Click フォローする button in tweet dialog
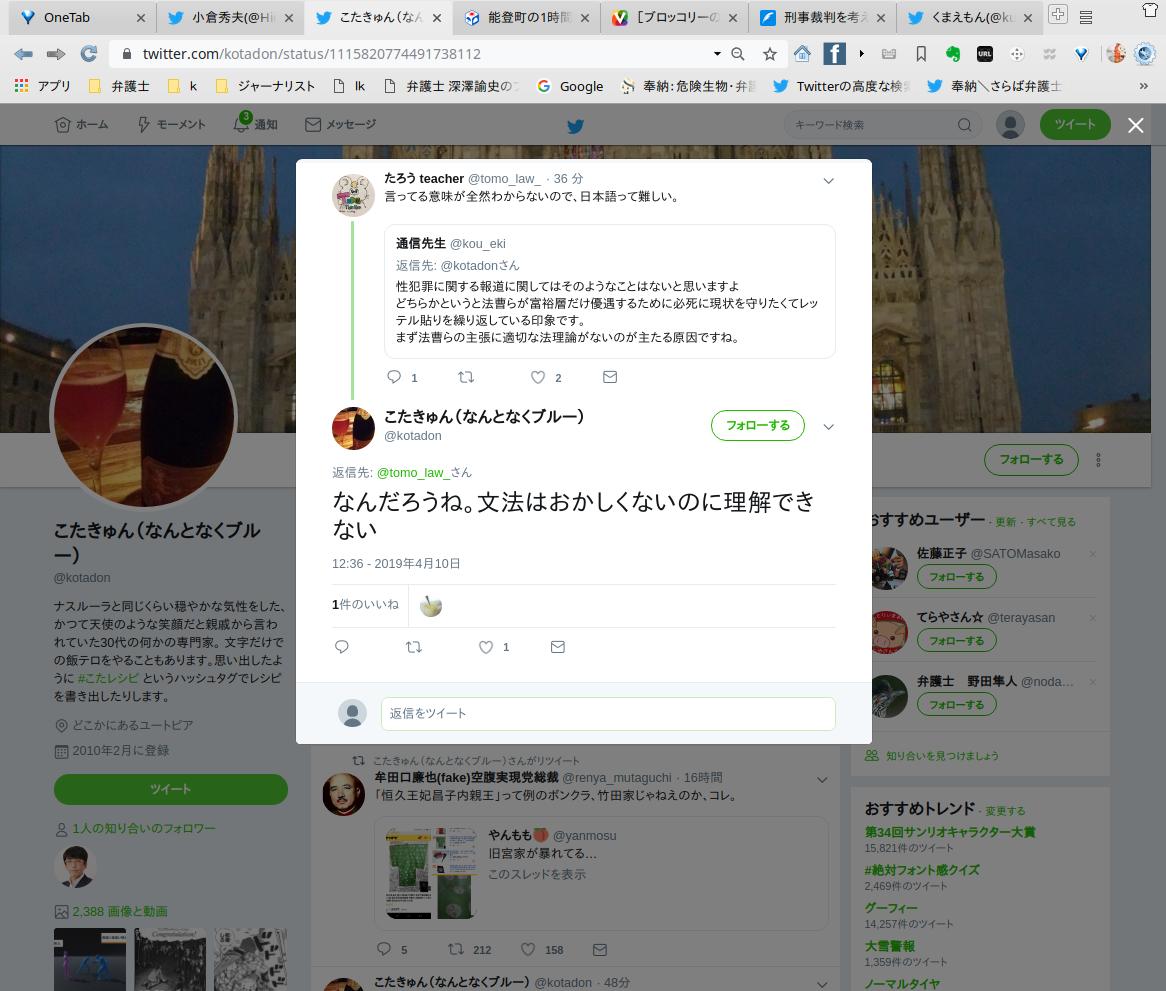 point(758,425)
